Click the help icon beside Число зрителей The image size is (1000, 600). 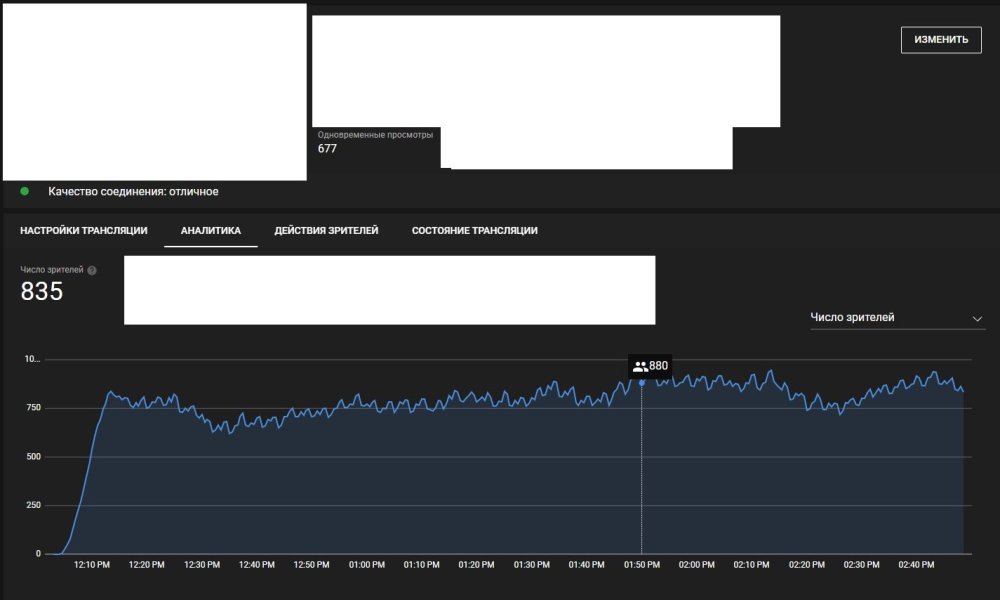point(92,271)
